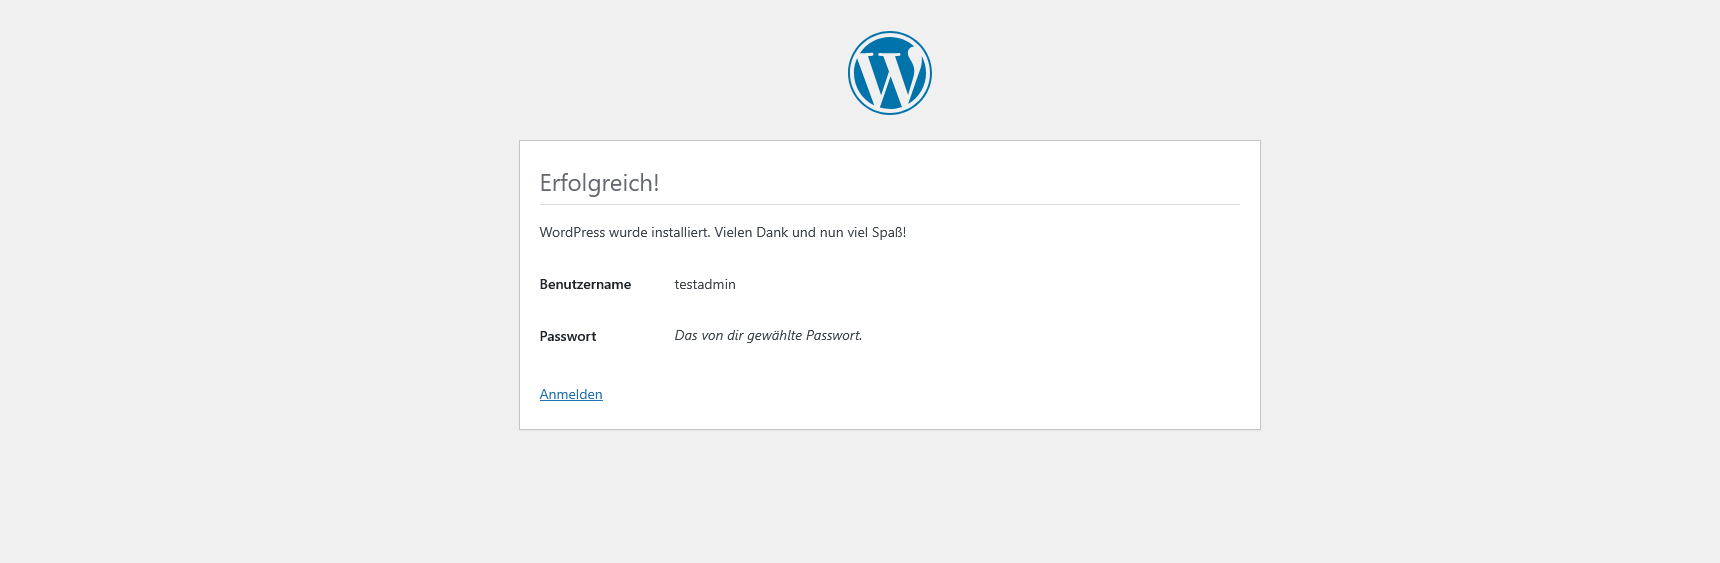Screen dimensions: 1720x563
Task: Click the WordPress logo at the top
Action: [889, 73]
